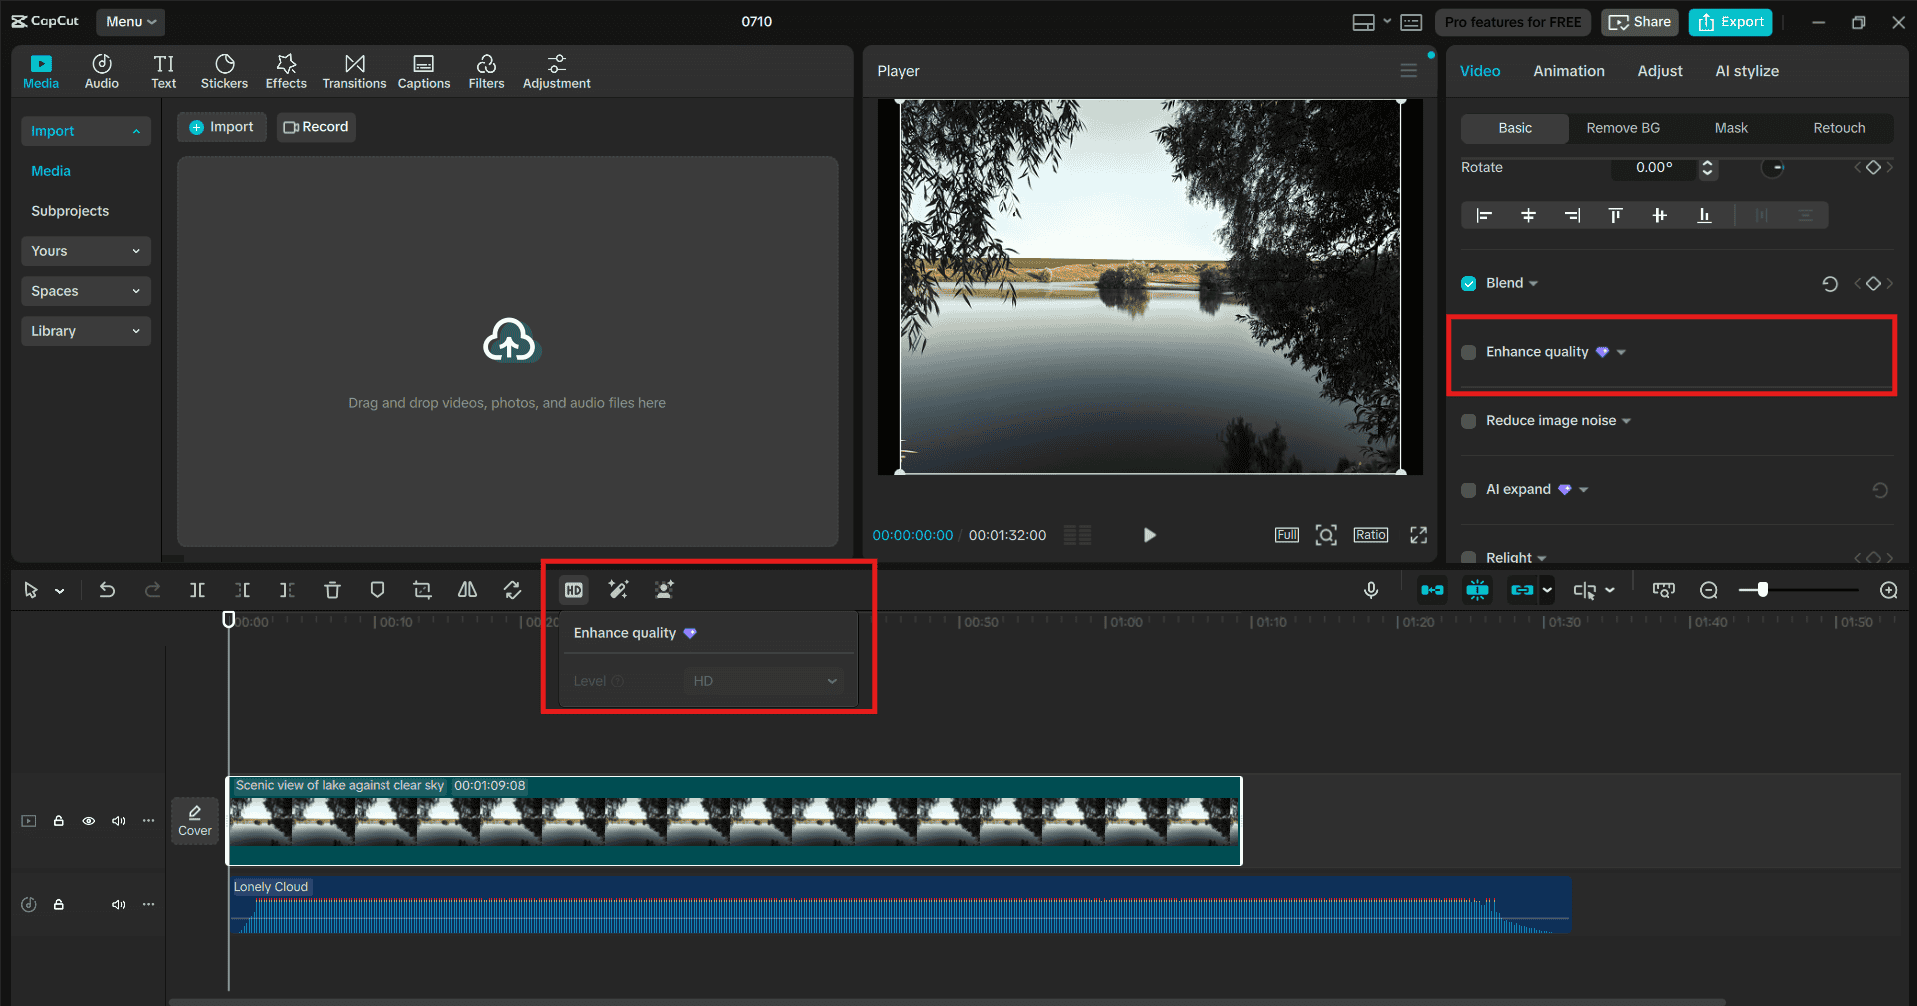Switch to the Adjust tab
Screen dimensions: 1917x1006
[1660, 71]
